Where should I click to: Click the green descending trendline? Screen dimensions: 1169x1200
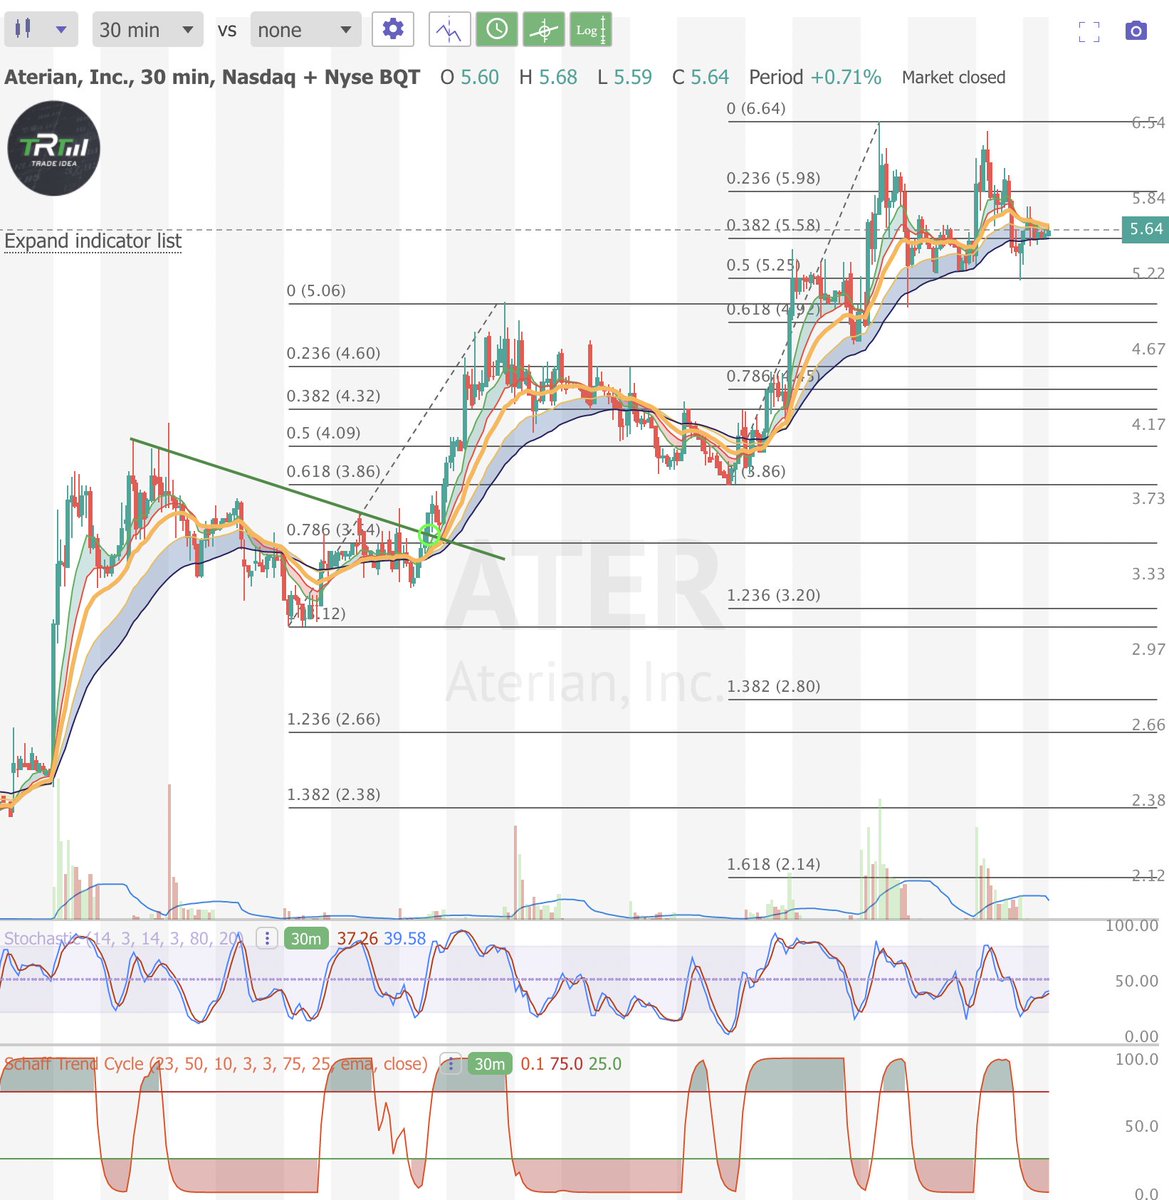[317, 498]
